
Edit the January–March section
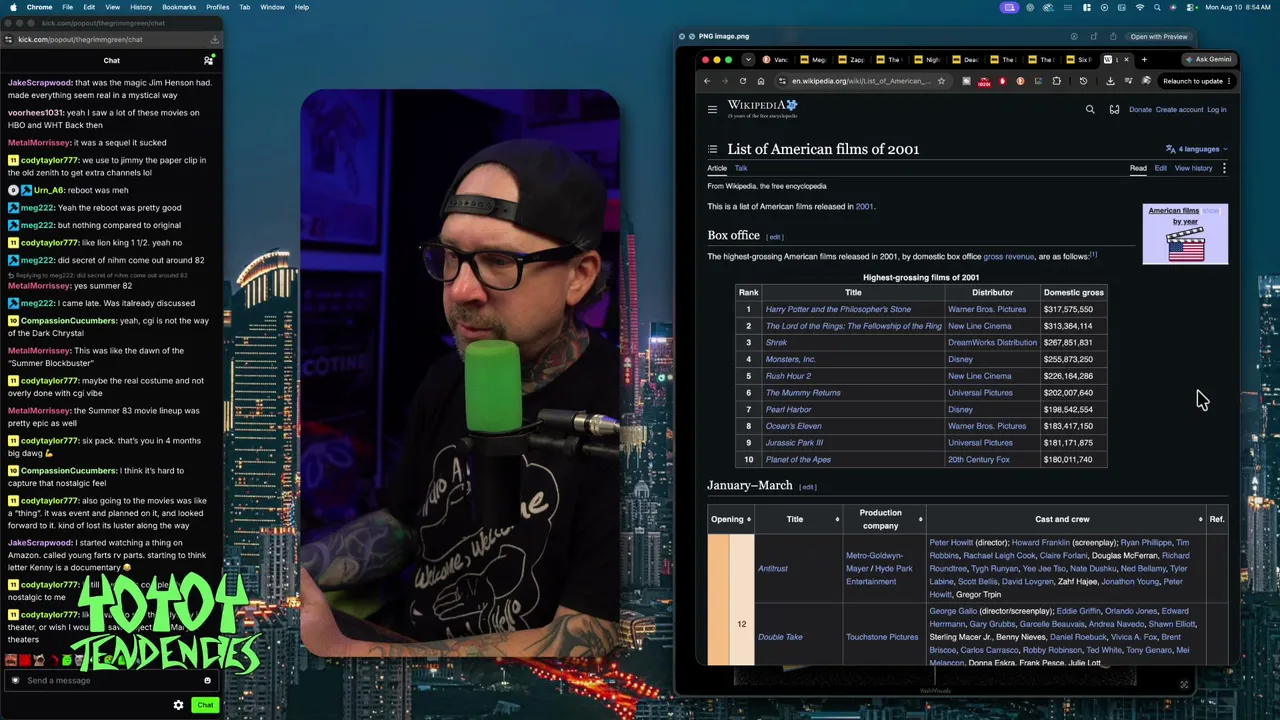(x=808, y=487)
